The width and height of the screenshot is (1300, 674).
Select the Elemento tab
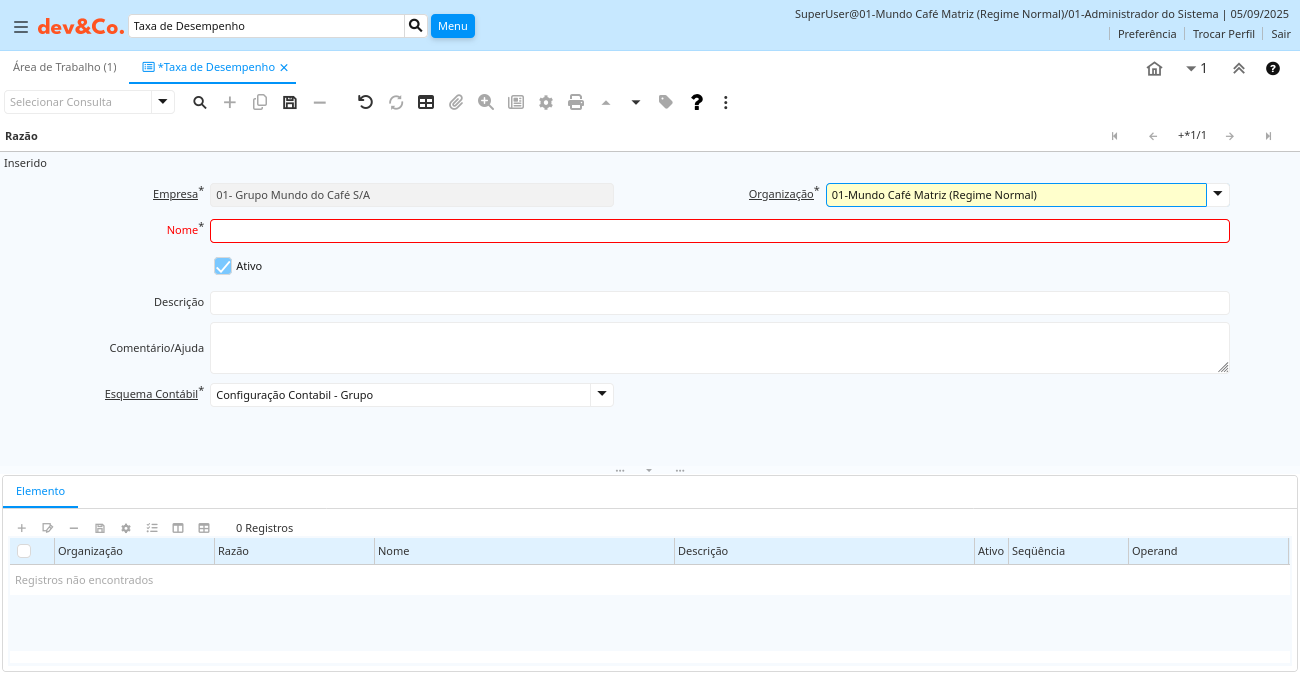pos(40,491)
